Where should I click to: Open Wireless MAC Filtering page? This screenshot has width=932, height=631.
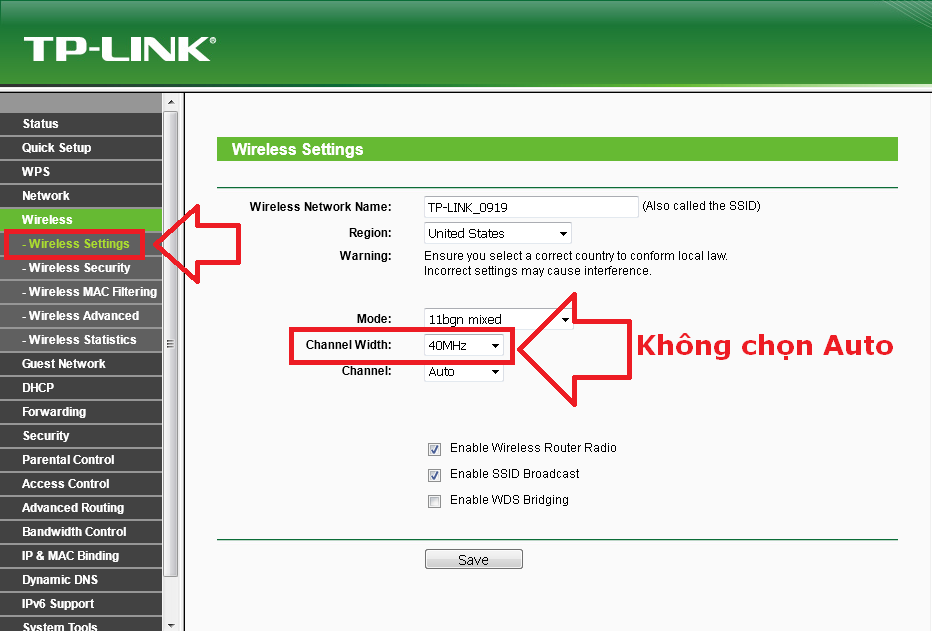tap(81, 292)
